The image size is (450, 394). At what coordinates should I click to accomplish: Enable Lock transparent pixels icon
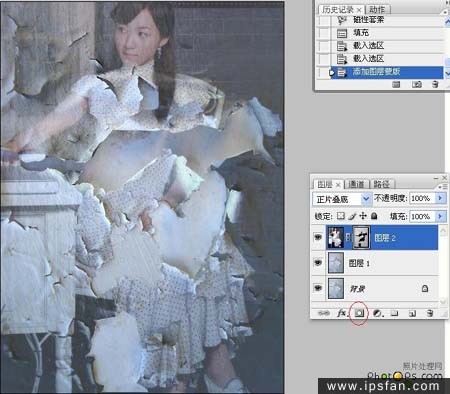[340, 216]
